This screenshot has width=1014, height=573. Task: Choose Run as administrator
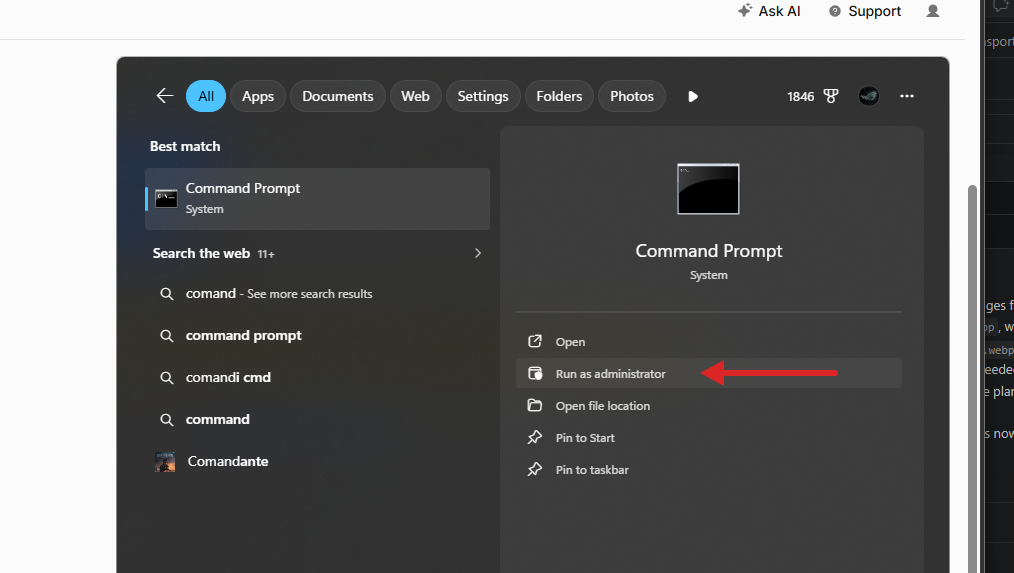(x=709, y=373)
